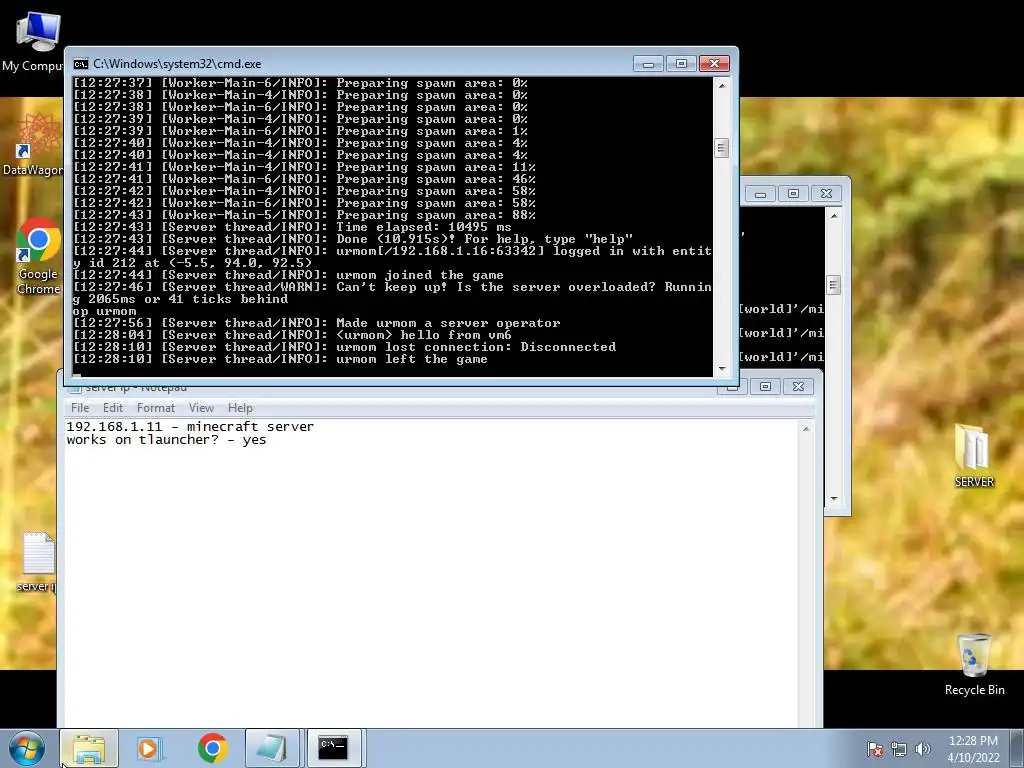Screen dimensions: 1024x768
Task: Click Action Center flag tray icon
Action: tap(874, 749)
